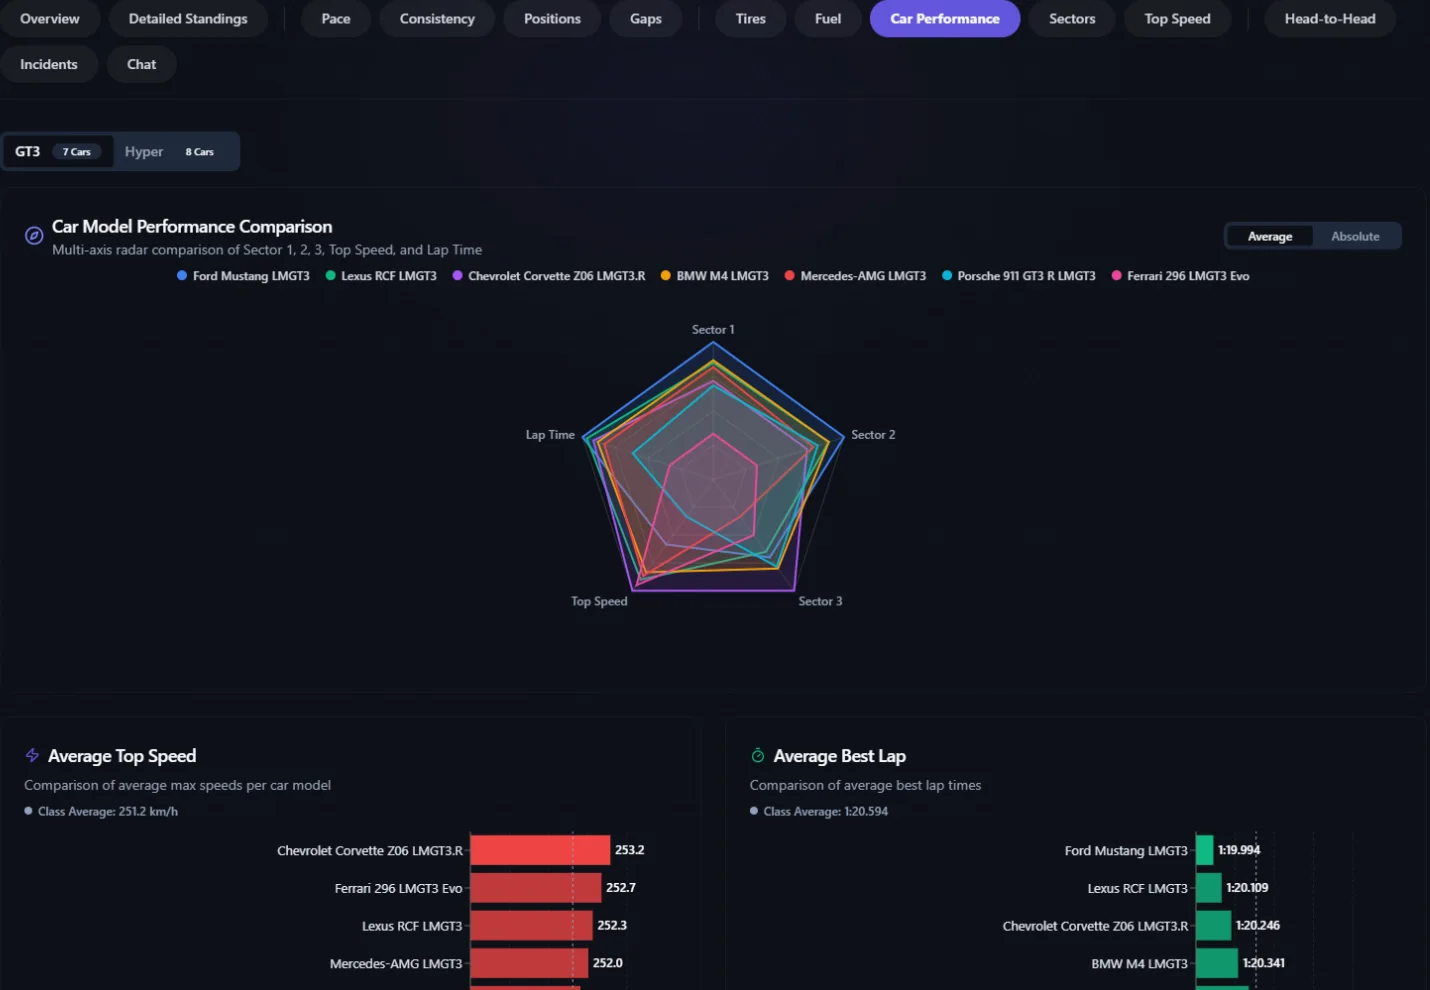This screenshot has width=1430, height=990.
Task: Switch radar chart to Absolute mode
Action: tap(1355, 236)
